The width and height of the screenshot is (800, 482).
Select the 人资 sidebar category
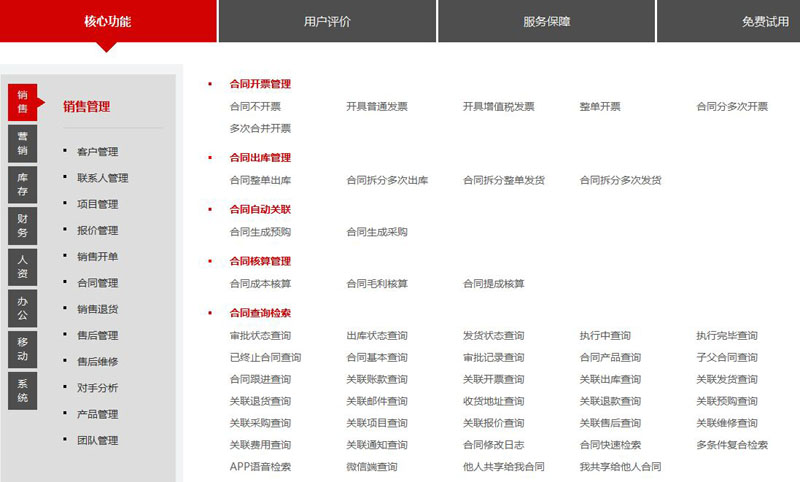tap(22, 266)
